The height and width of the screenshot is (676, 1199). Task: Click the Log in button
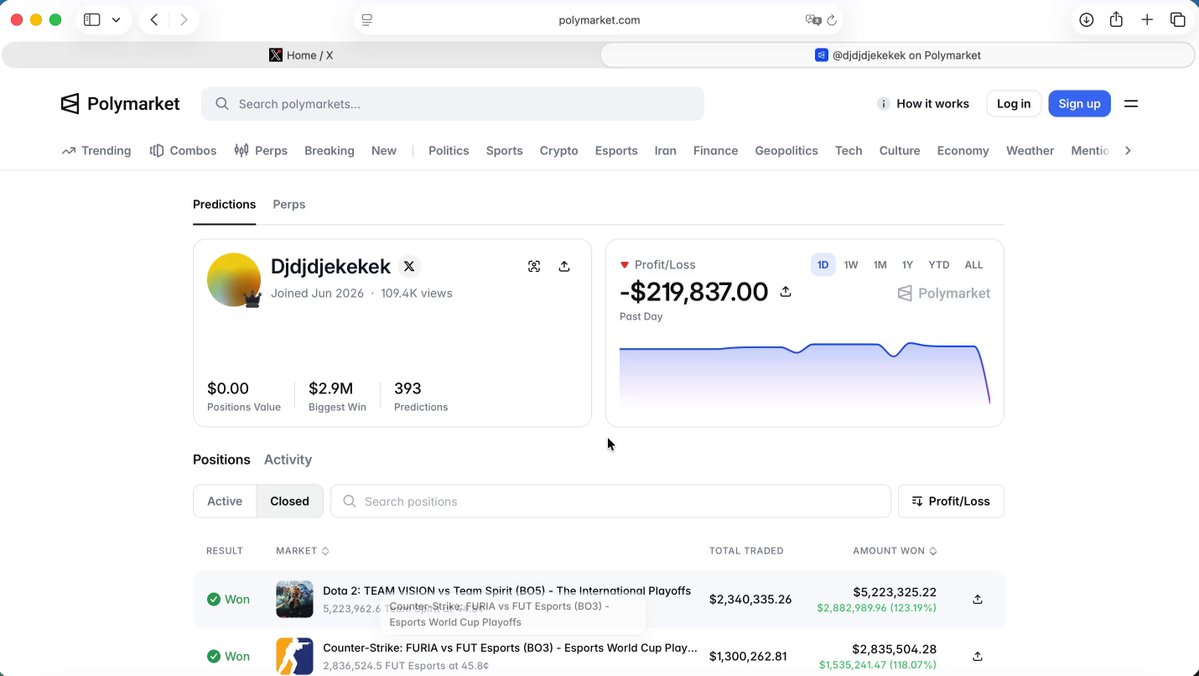(x=1014, y=104)
